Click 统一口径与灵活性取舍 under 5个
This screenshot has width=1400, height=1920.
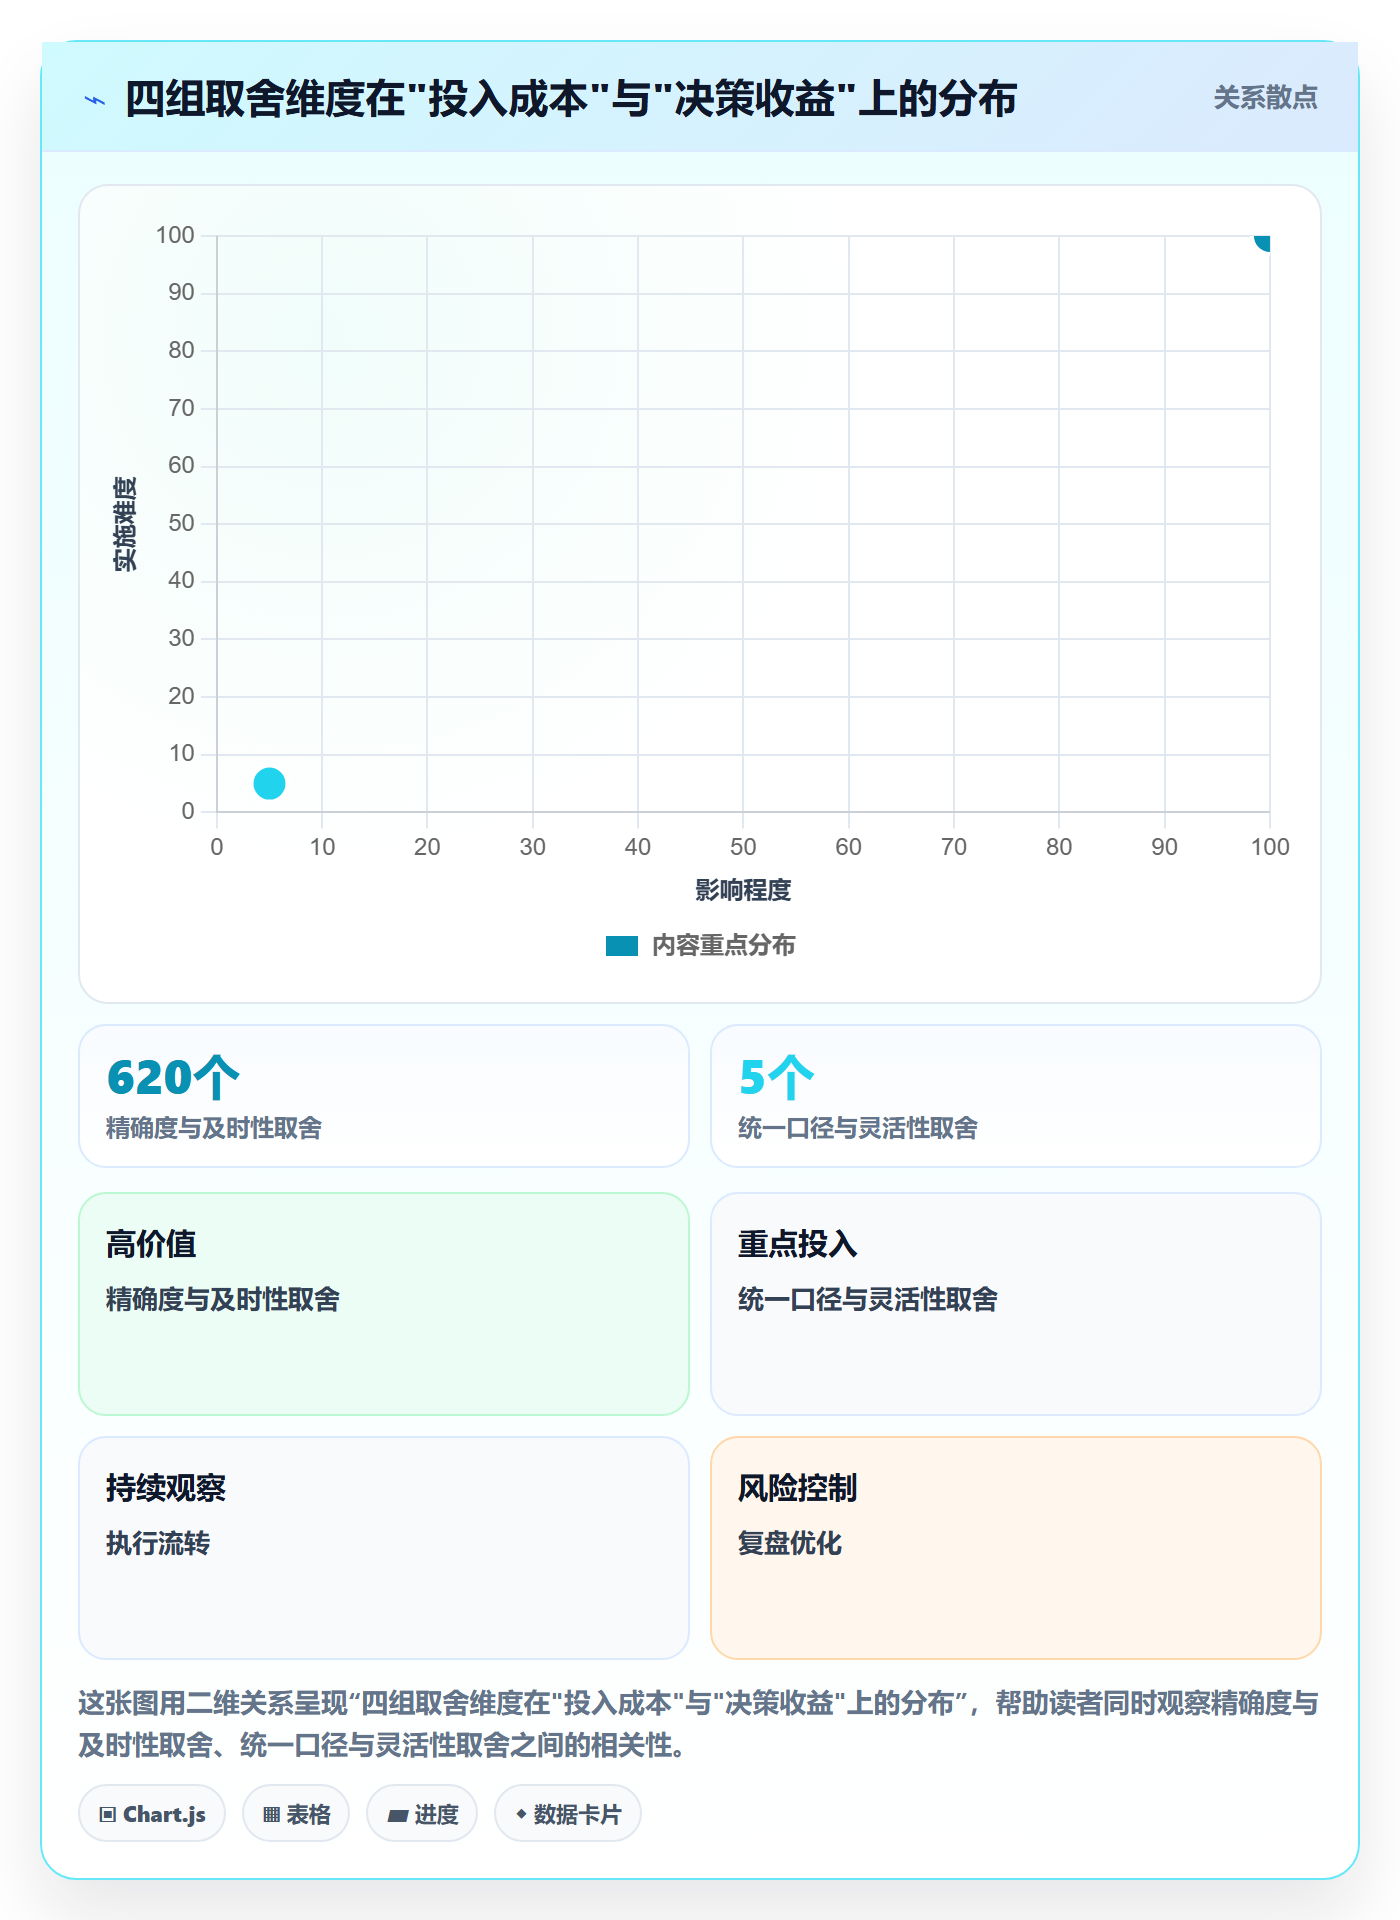point(858,1128)
